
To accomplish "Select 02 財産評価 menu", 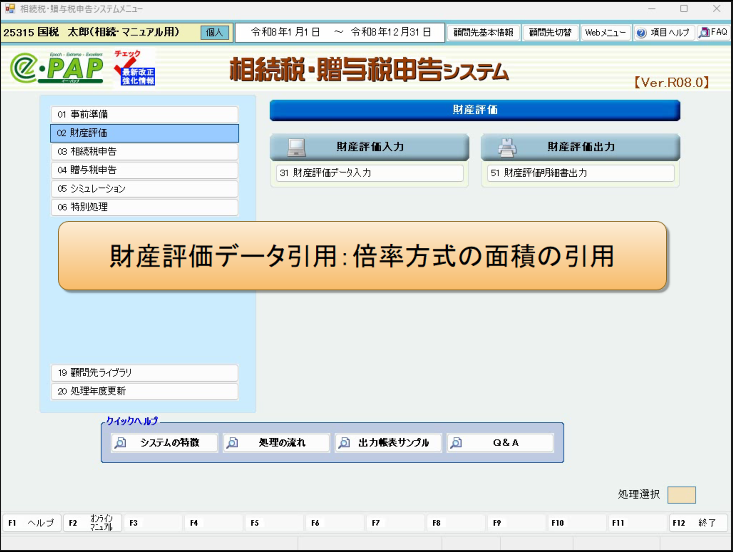I will click(x=144, y=133).
